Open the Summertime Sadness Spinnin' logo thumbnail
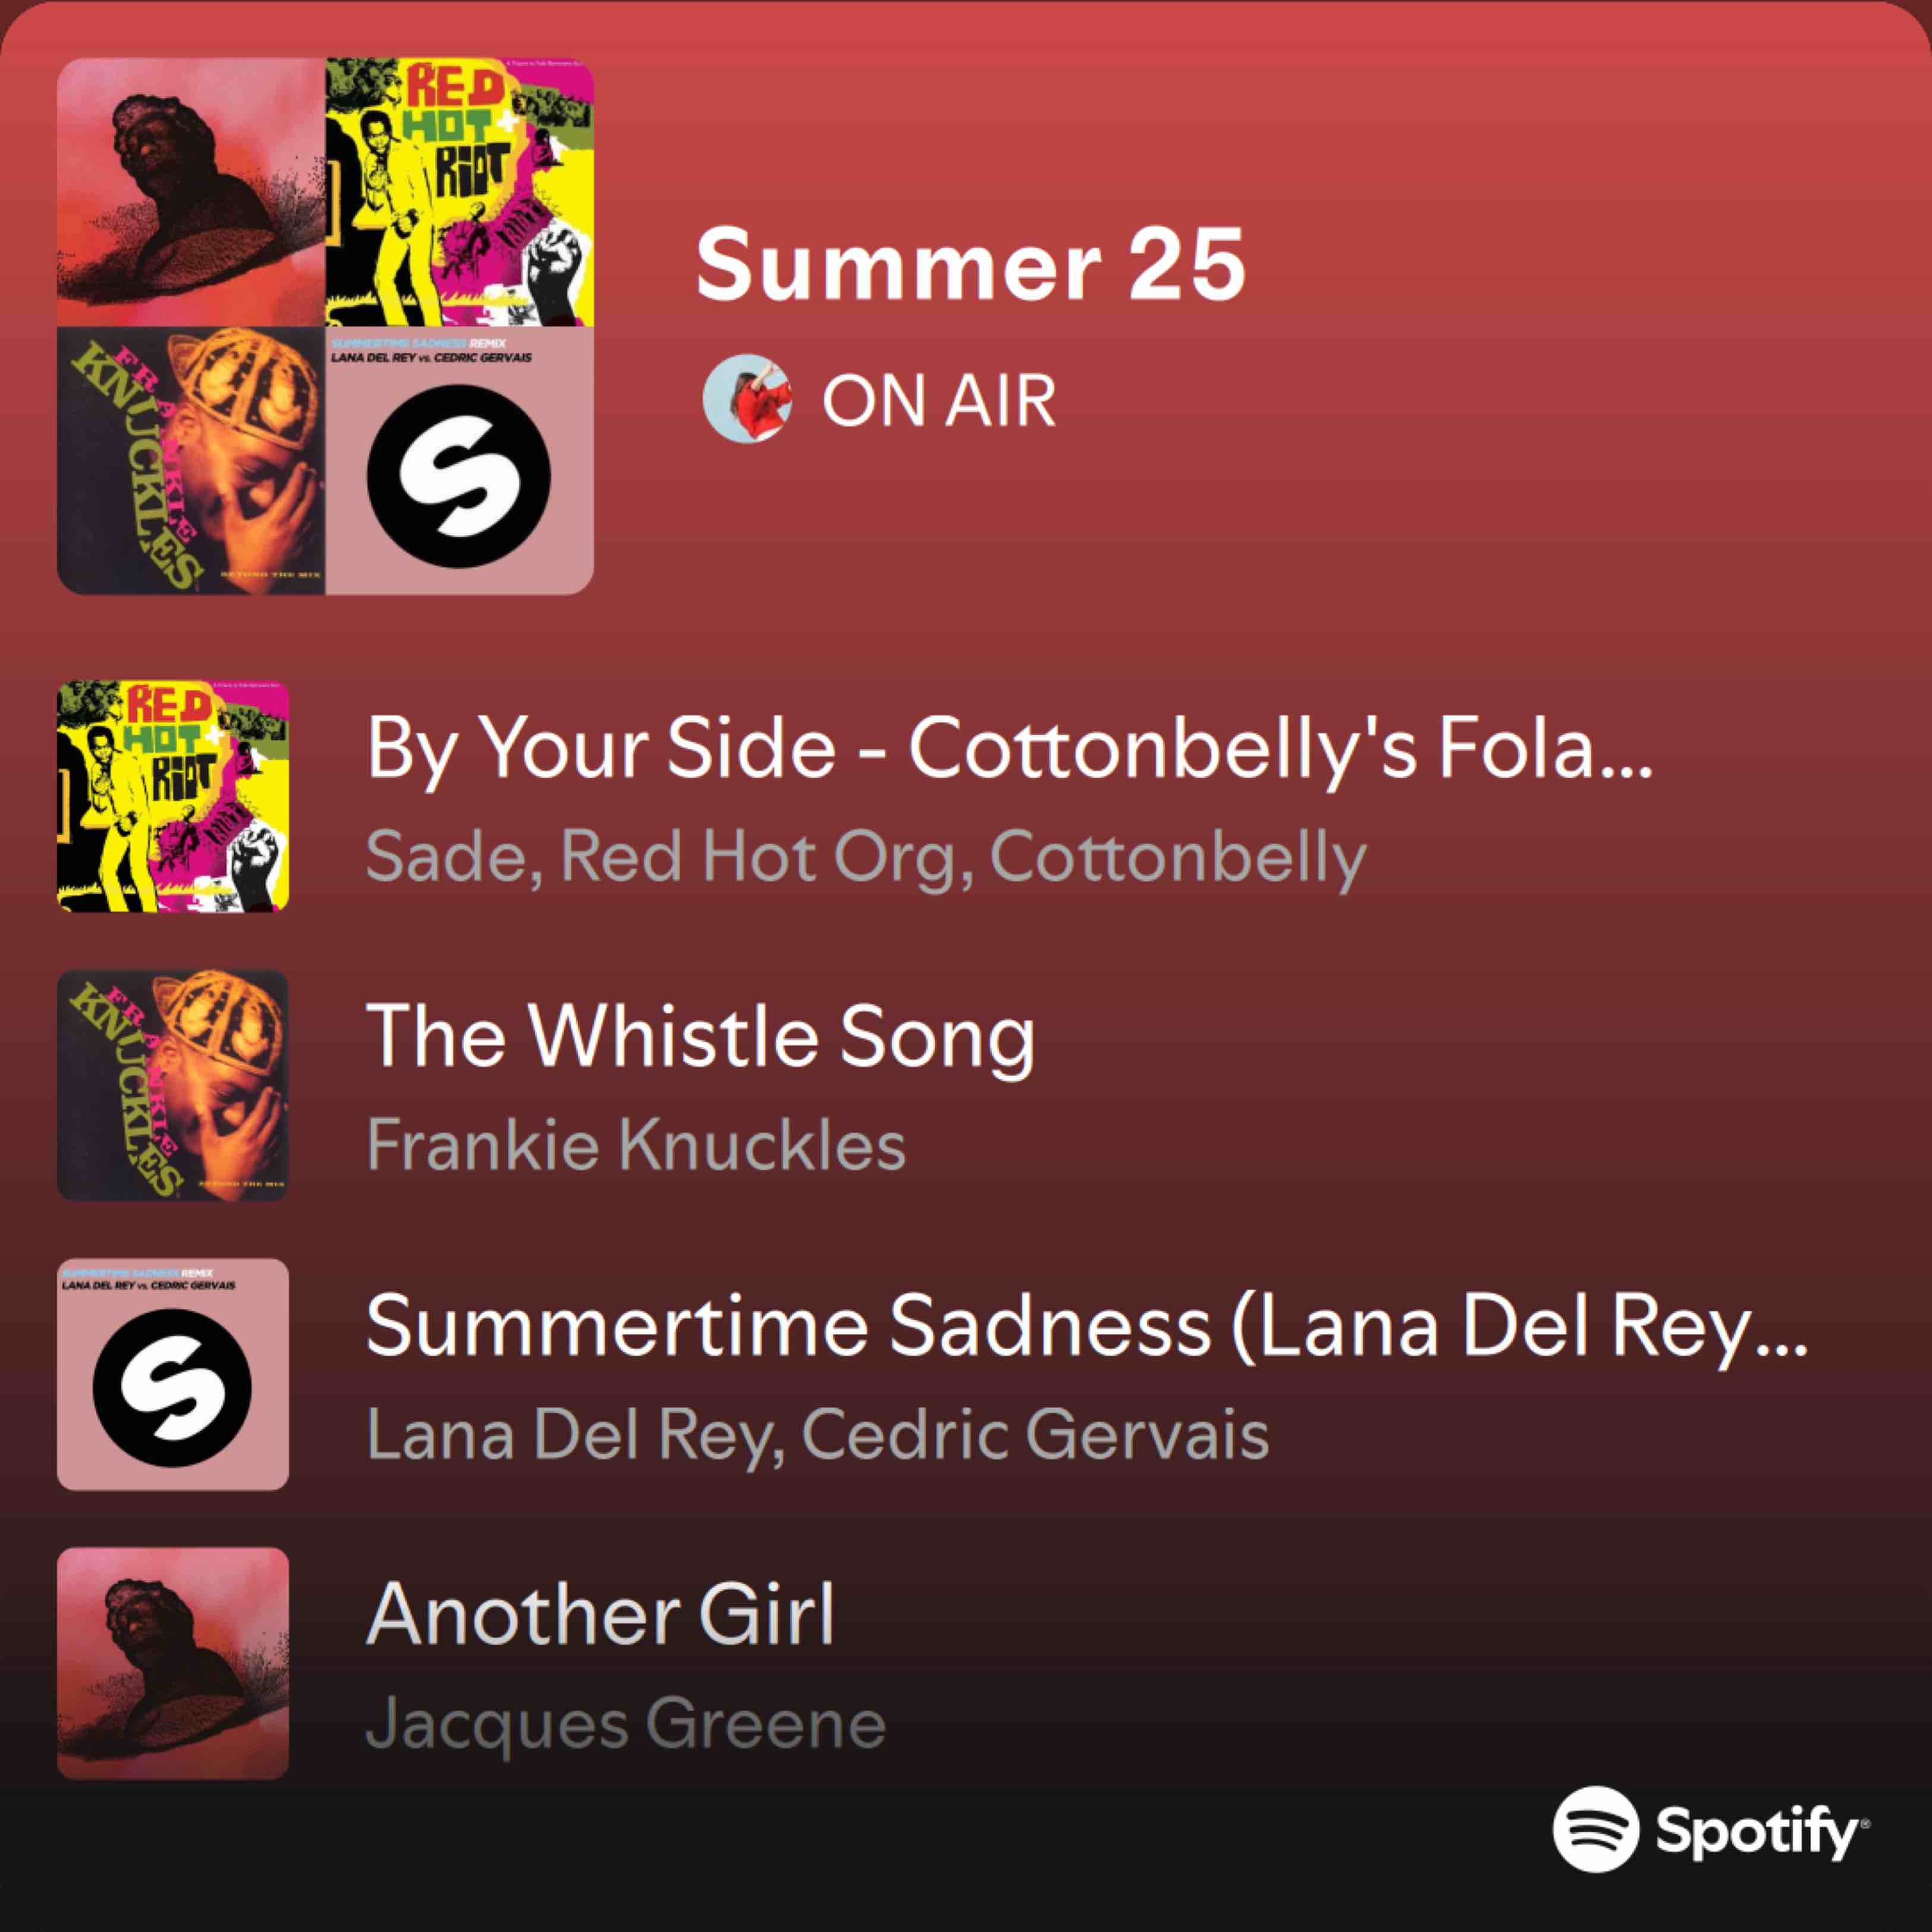 click(173, 1374)
